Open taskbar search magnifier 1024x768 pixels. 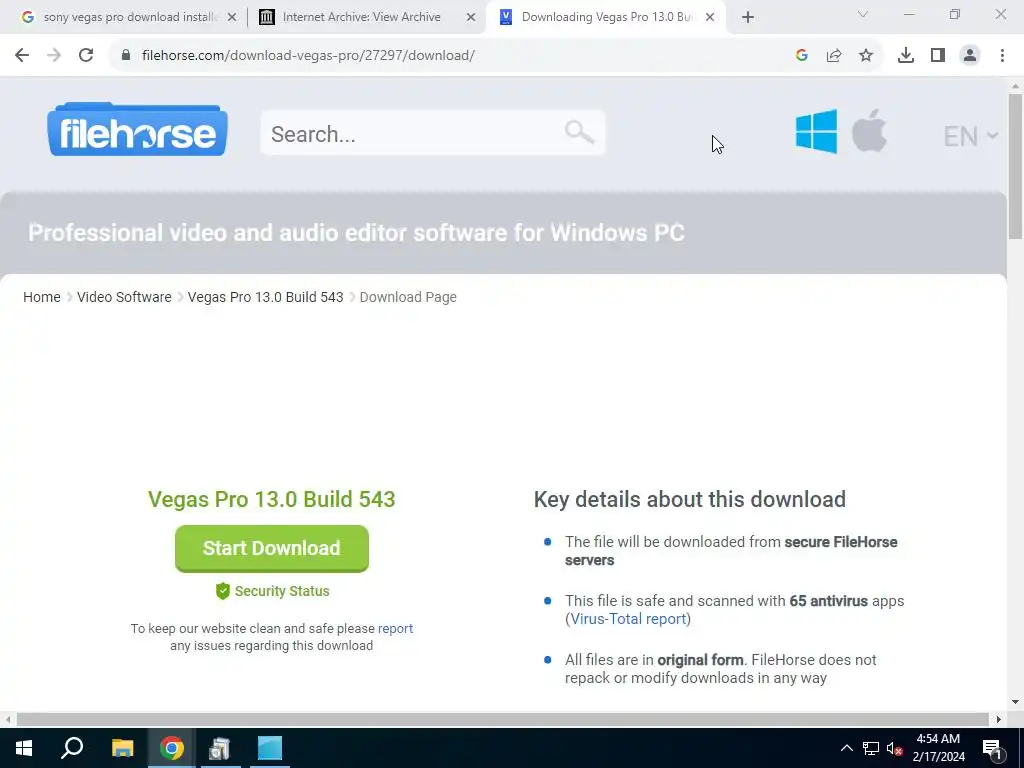point(72,748)
